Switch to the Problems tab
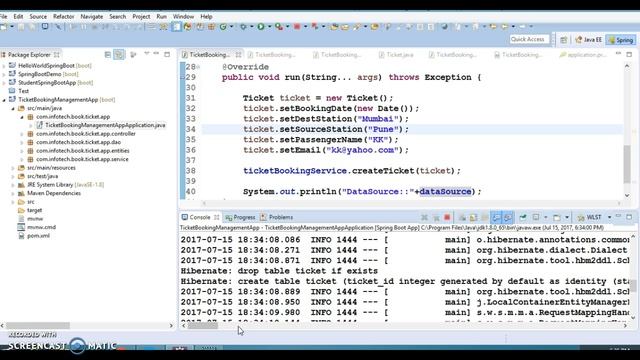 (277, 217)
